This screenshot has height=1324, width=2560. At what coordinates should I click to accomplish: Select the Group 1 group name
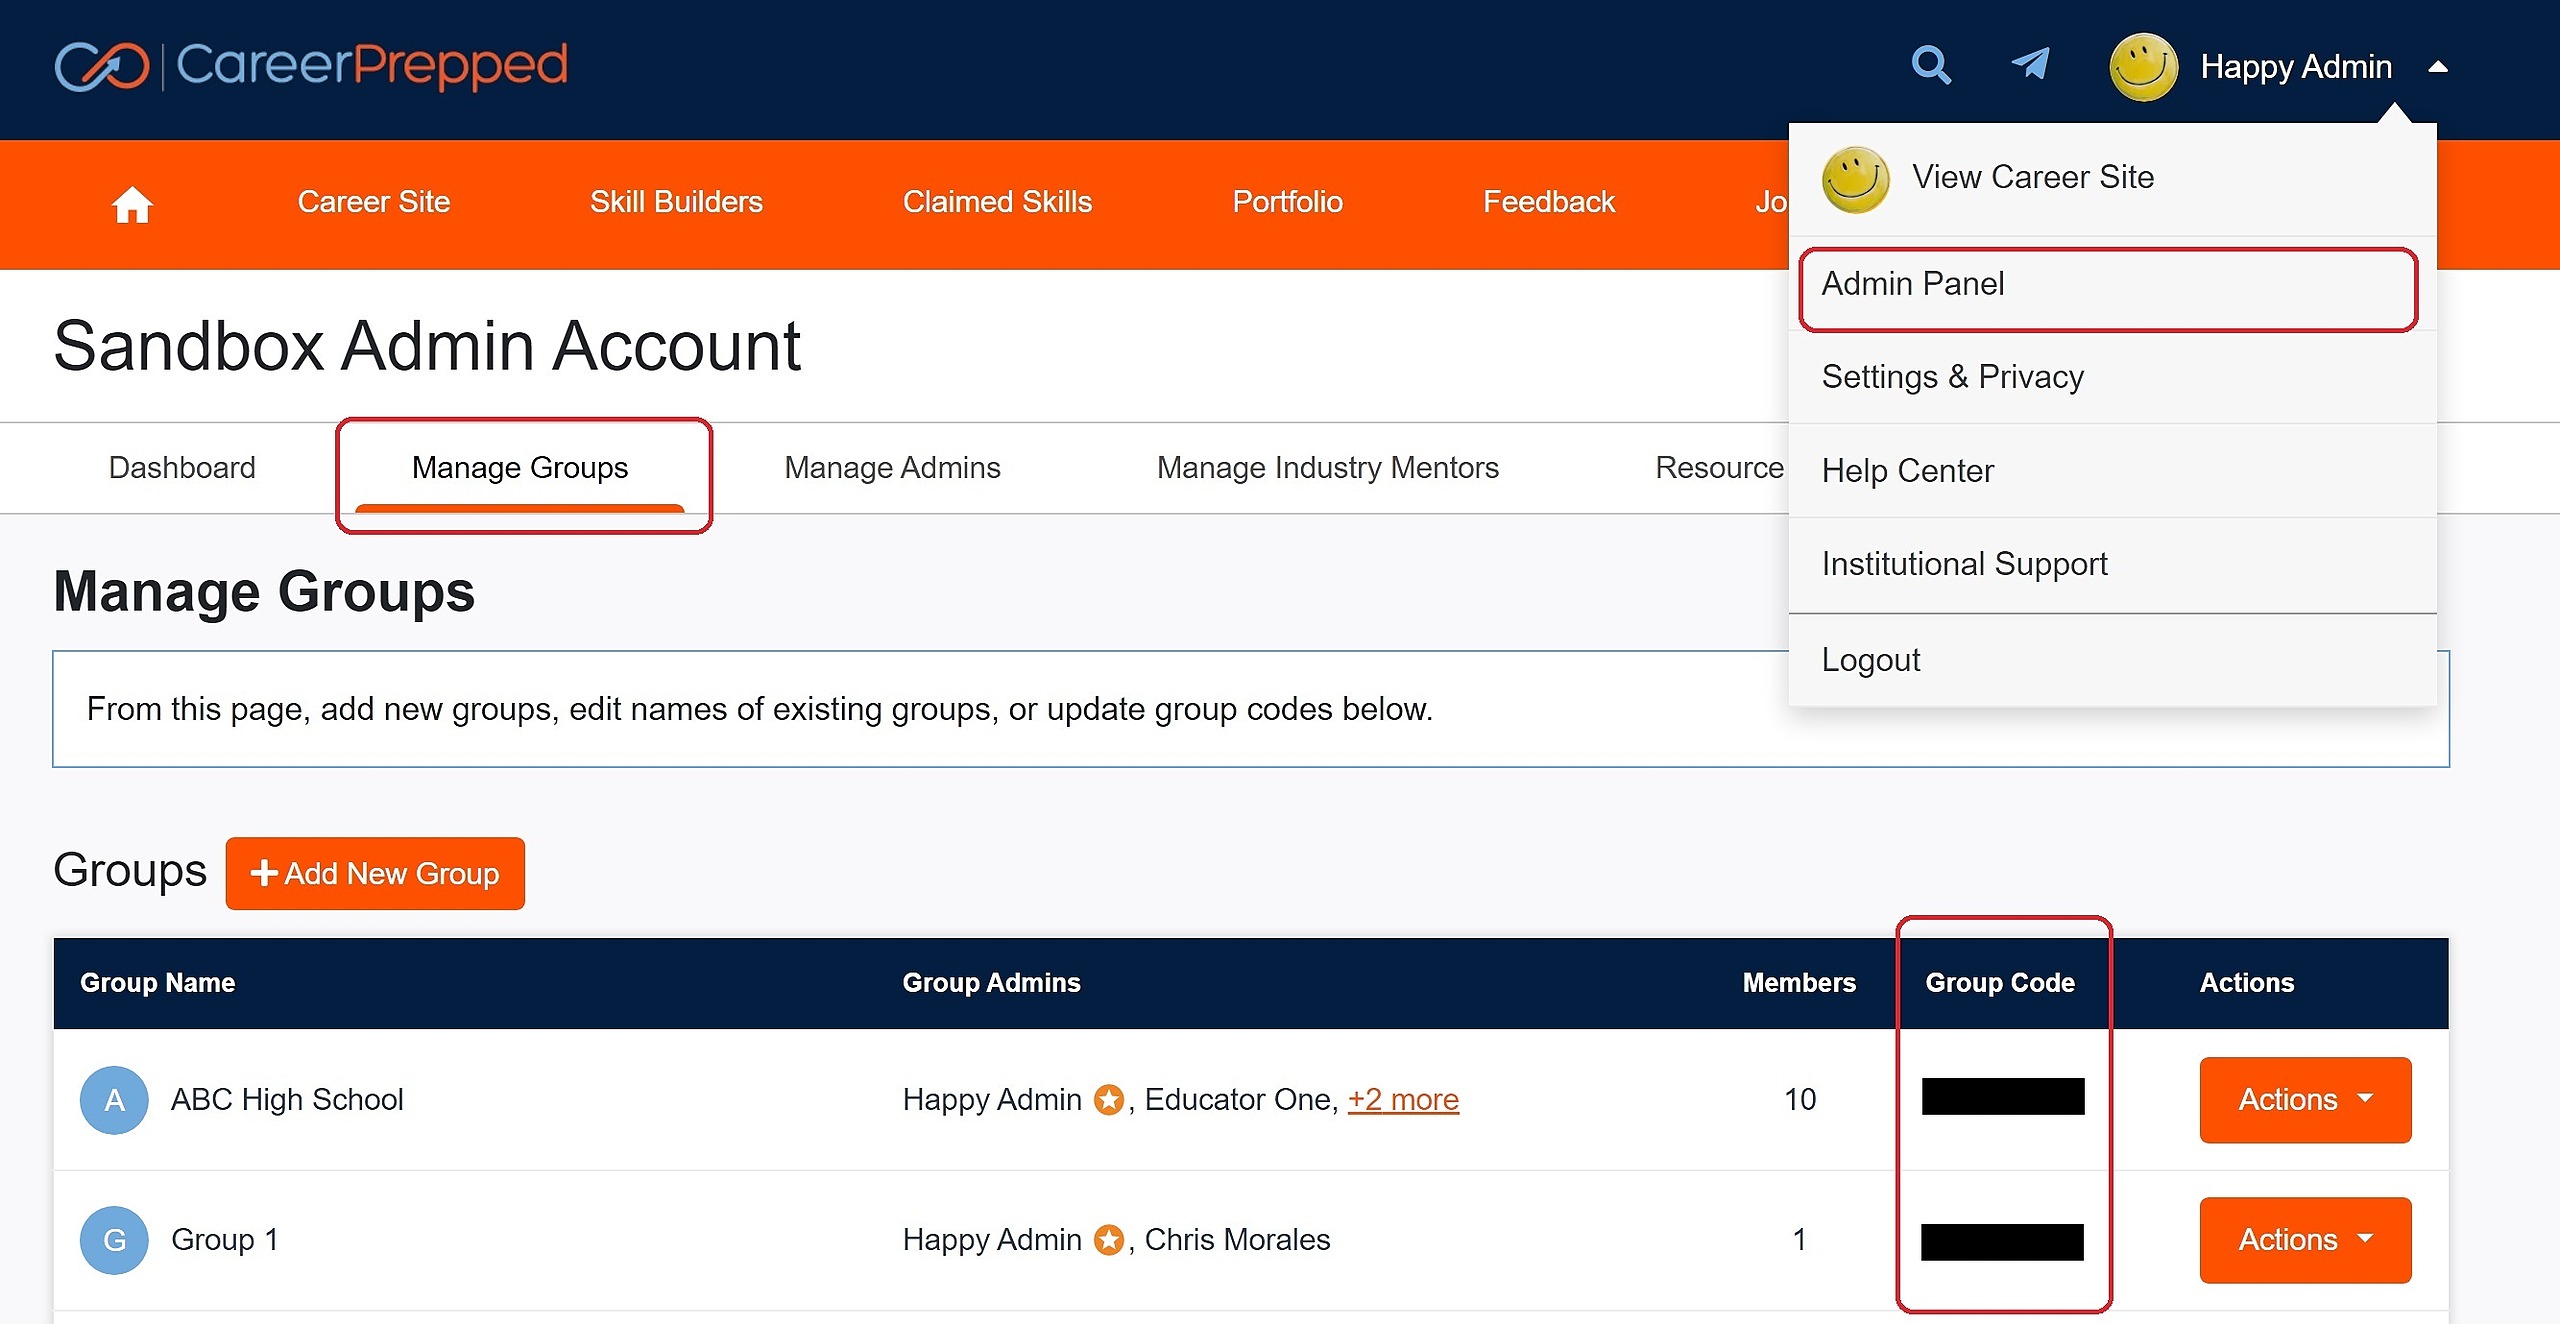coord(224,1240)
